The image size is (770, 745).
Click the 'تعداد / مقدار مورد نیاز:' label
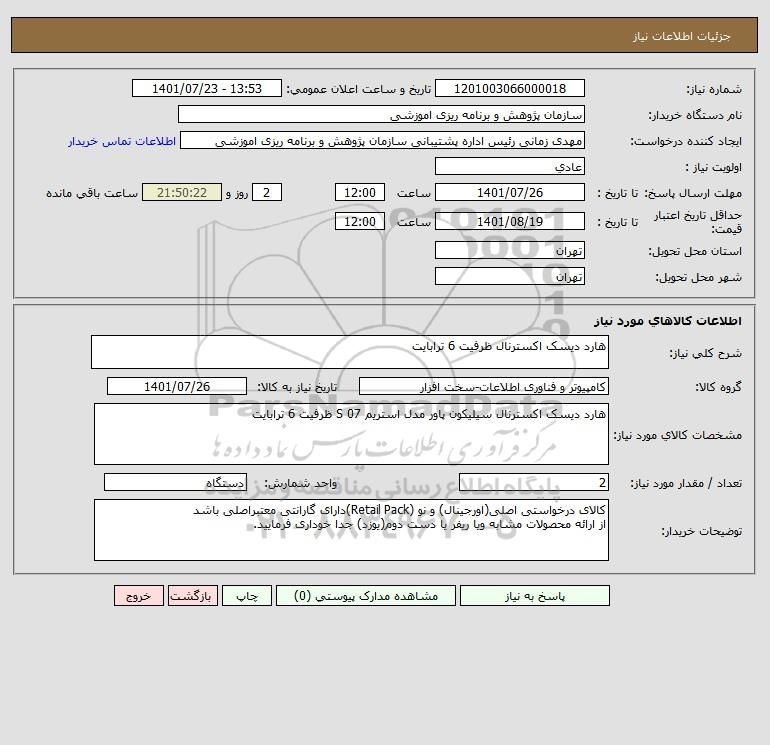click(x=686, y=483)
